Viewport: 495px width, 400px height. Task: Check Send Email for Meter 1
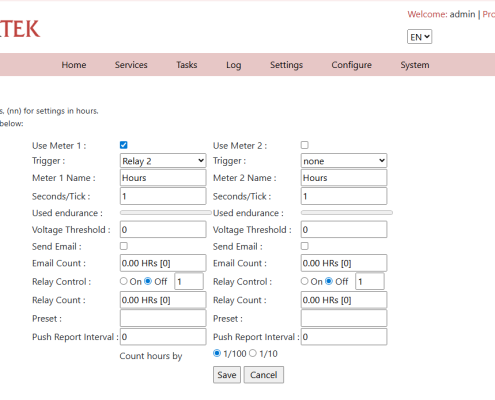(124, 246)
